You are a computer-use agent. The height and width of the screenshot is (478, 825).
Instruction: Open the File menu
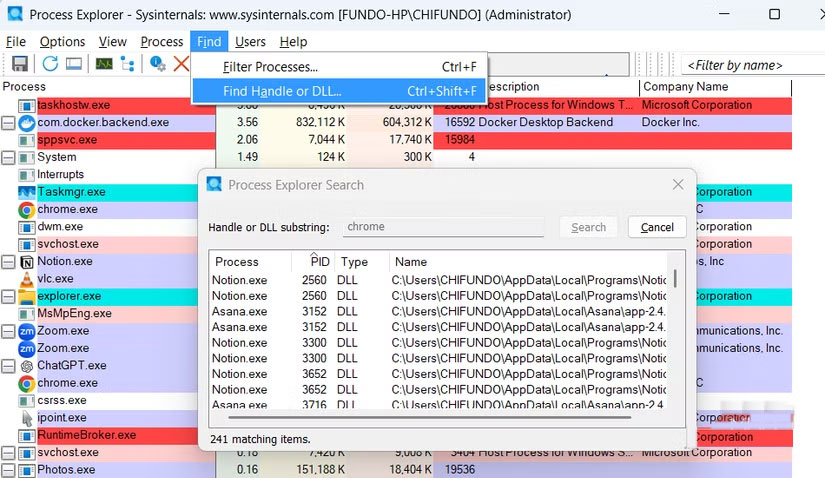click(16, 42)
